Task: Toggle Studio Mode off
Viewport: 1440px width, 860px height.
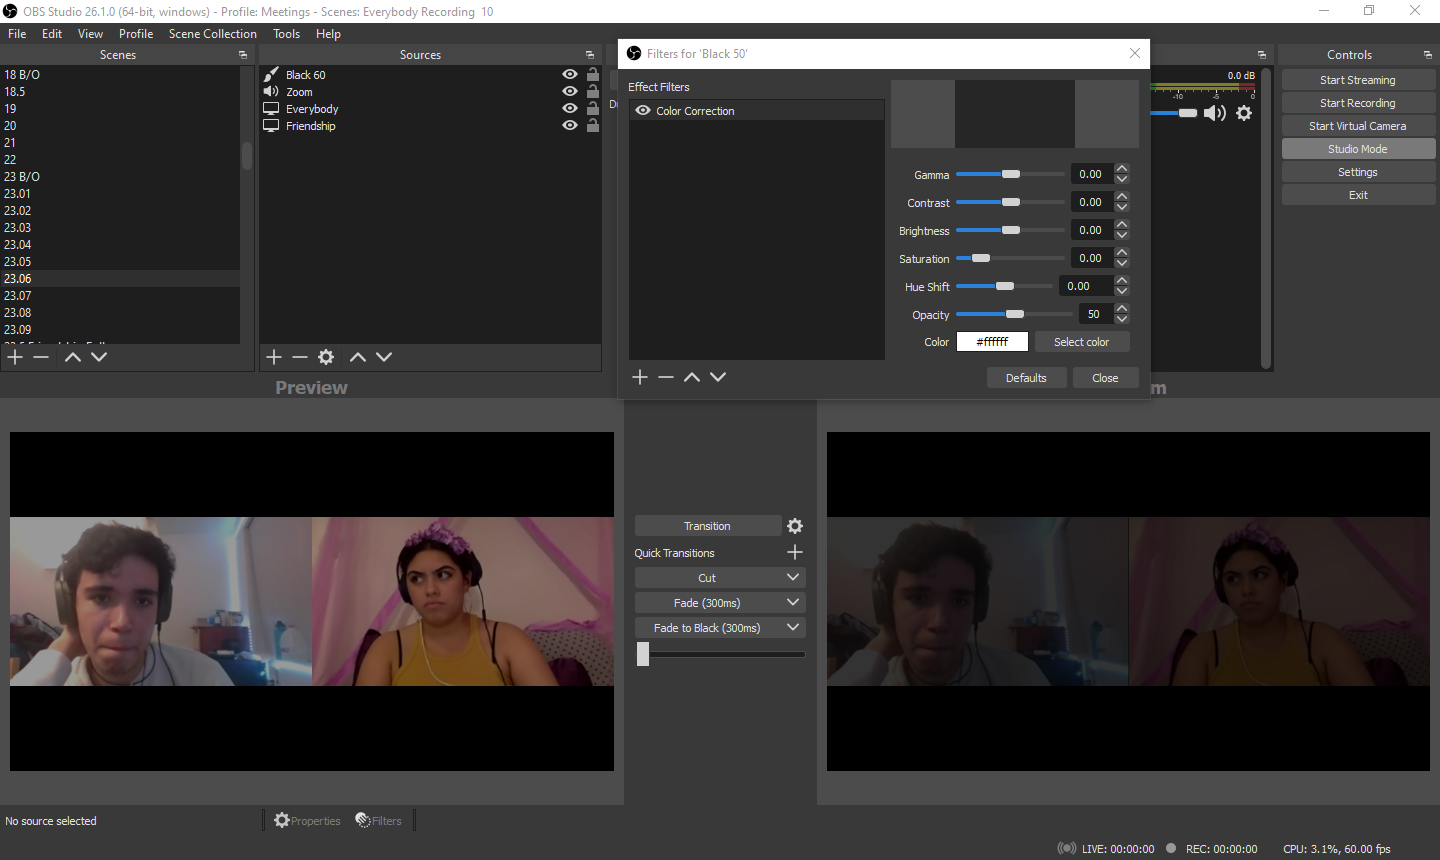Action: click(x=1358, y=149)
